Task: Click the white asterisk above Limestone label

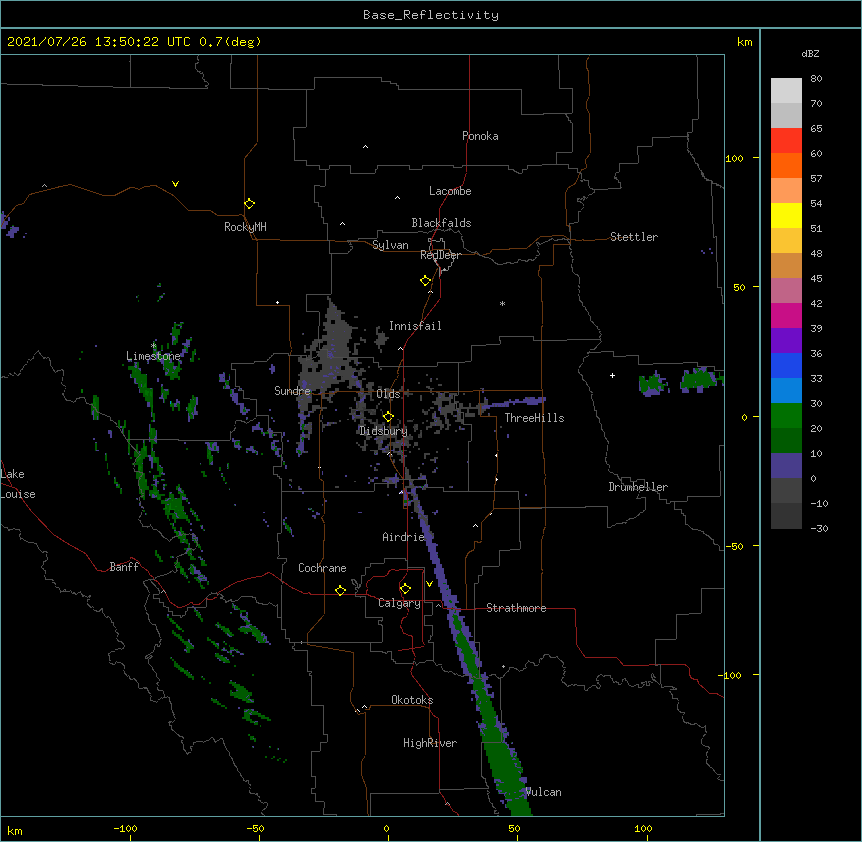Action: 154,346
